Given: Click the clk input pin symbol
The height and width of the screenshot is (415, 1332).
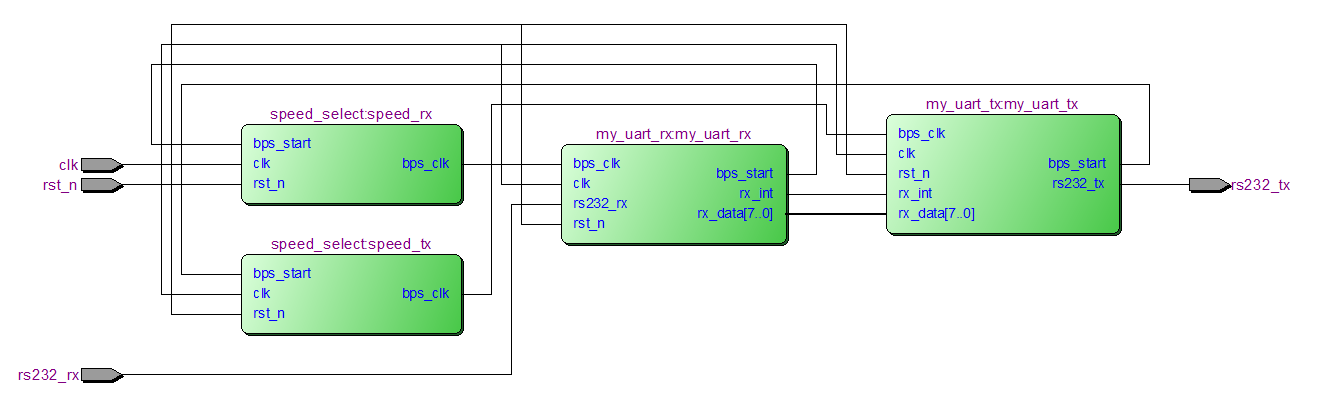Looking at the screenshot, I should pos(101,164).
